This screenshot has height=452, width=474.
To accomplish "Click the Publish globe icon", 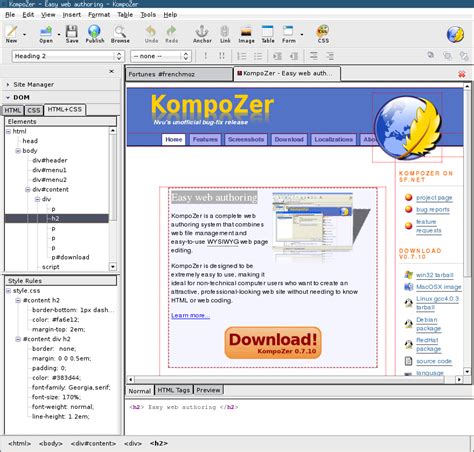I will point(95,34).
